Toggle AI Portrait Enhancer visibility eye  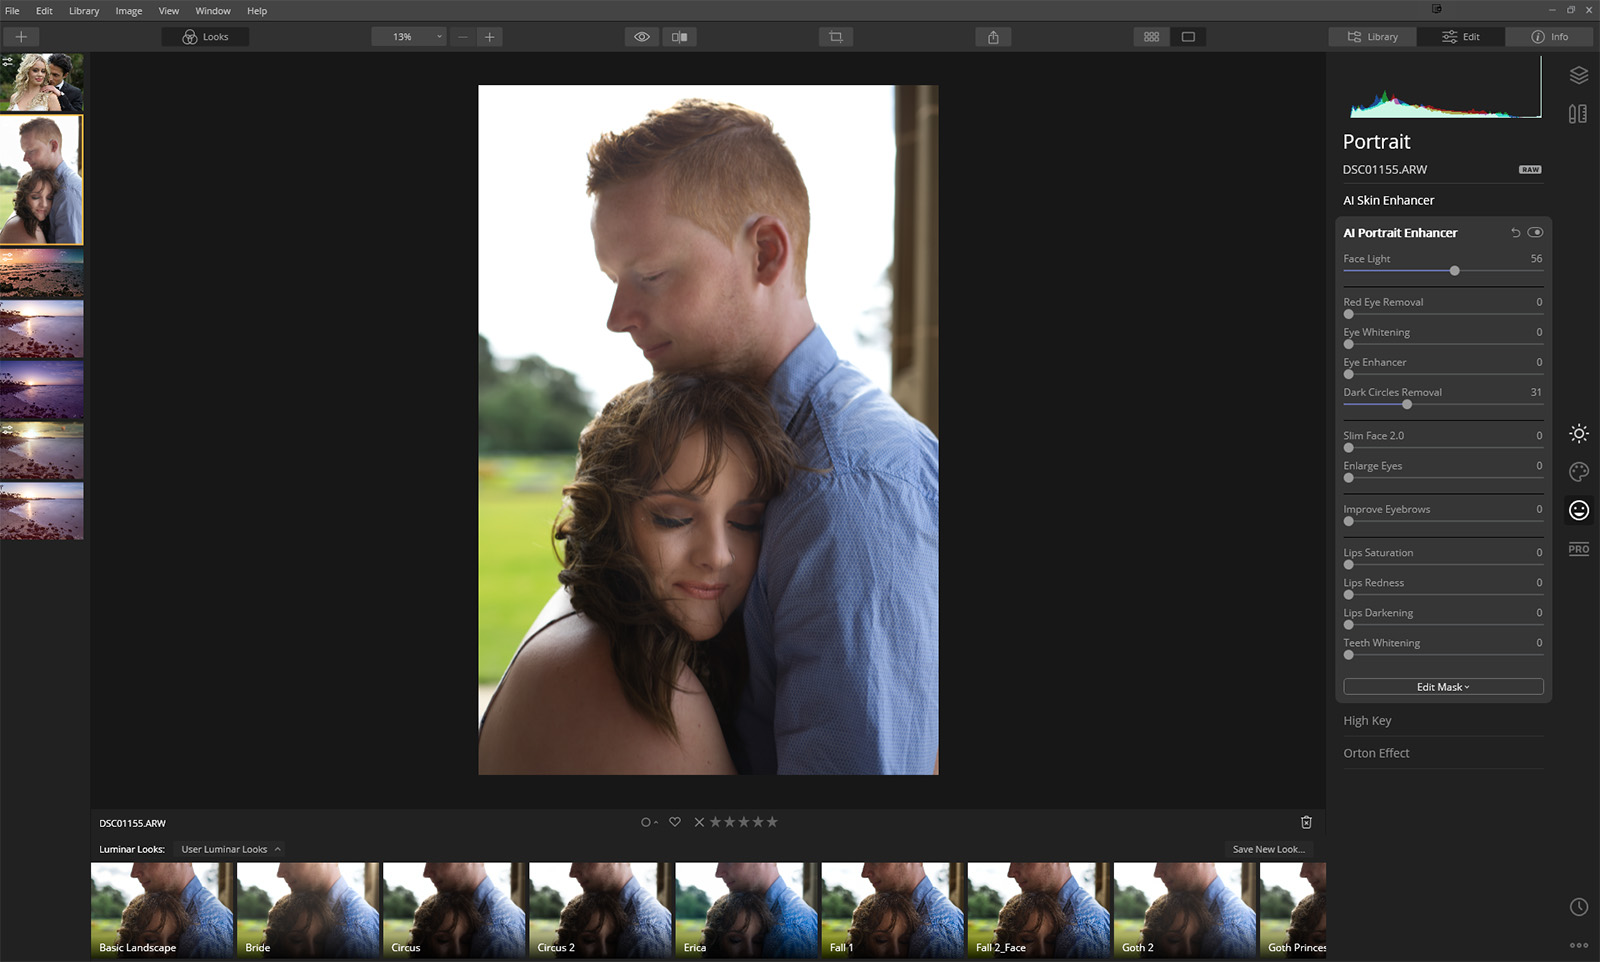pos(1535,233)
